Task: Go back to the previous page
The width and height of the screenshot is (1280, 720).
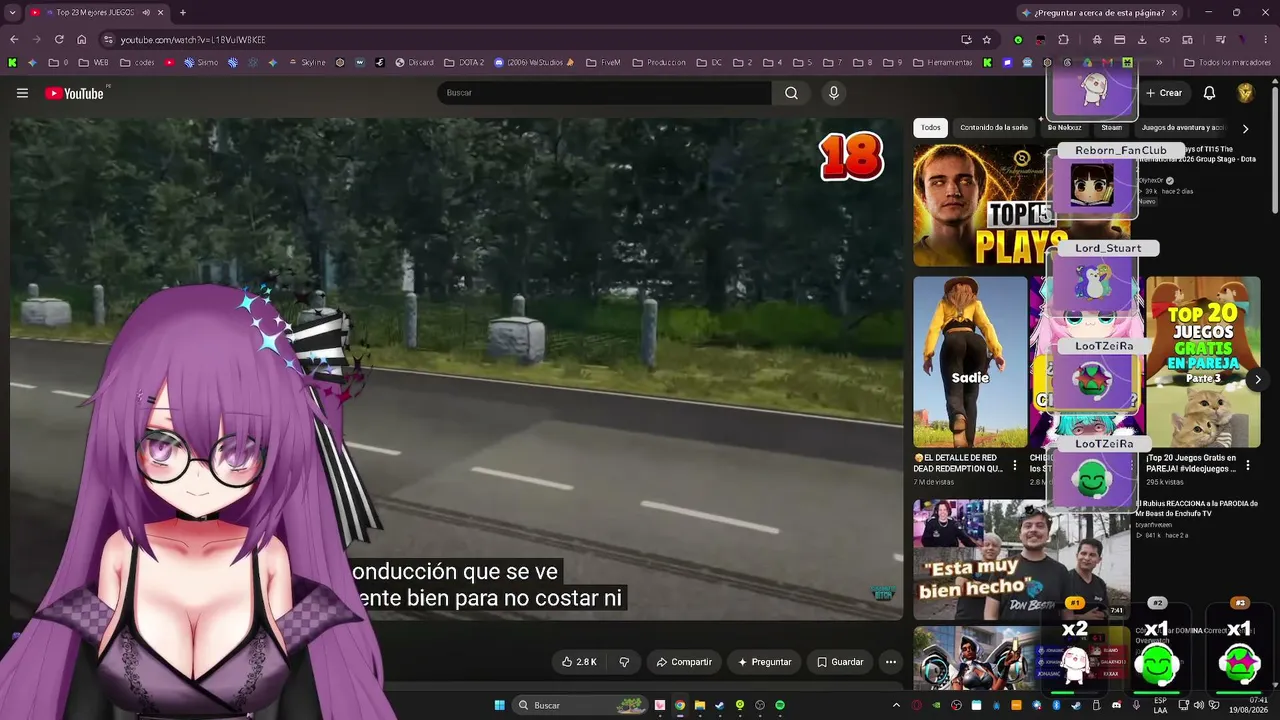Action: [x=14, y=39]
